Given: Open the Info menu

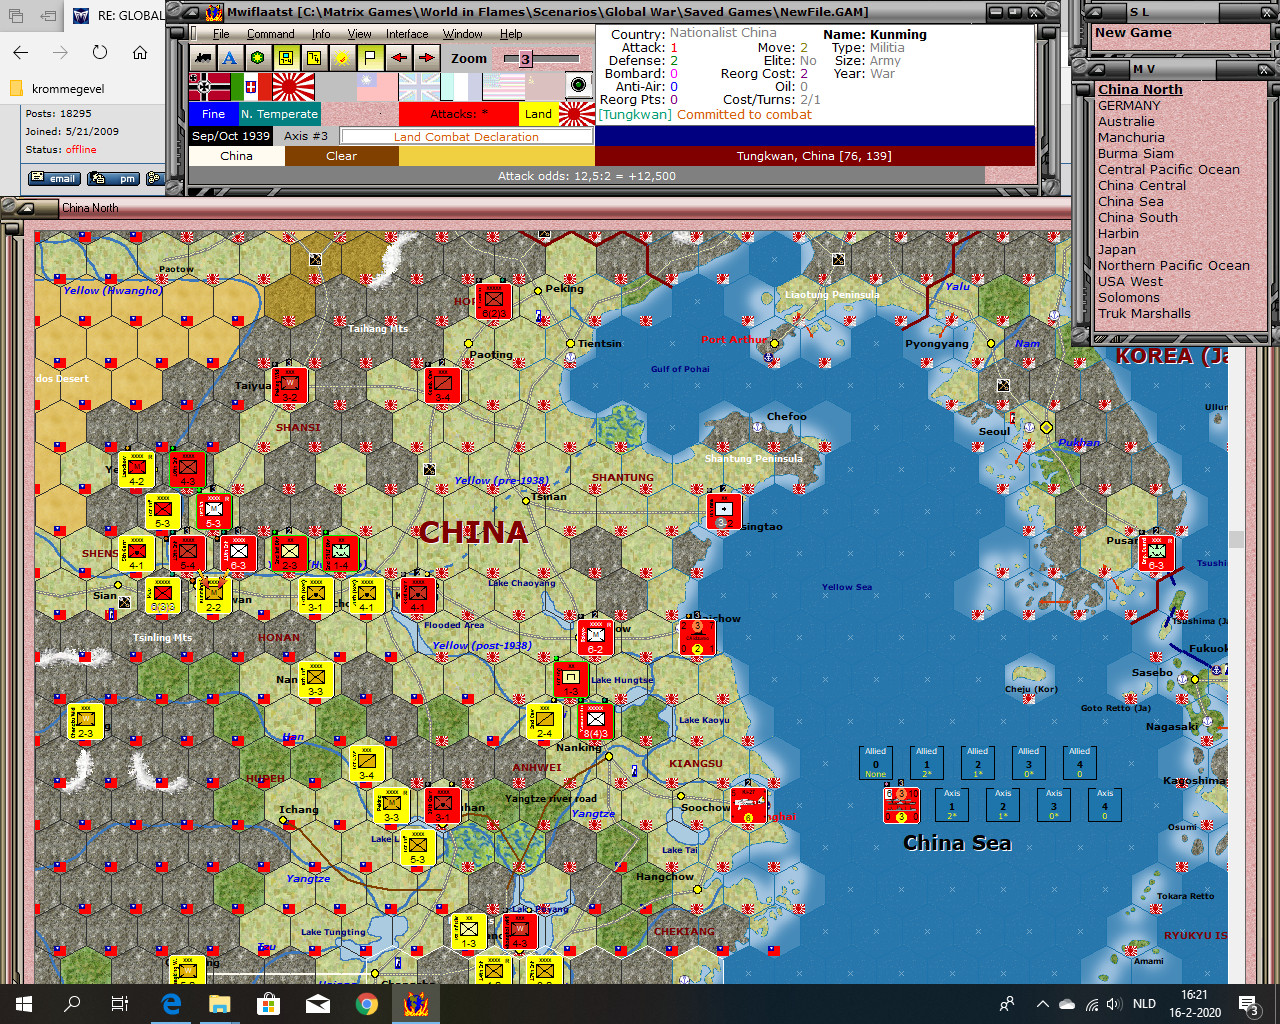Looking at the screenshot, I should pos(320,34).
